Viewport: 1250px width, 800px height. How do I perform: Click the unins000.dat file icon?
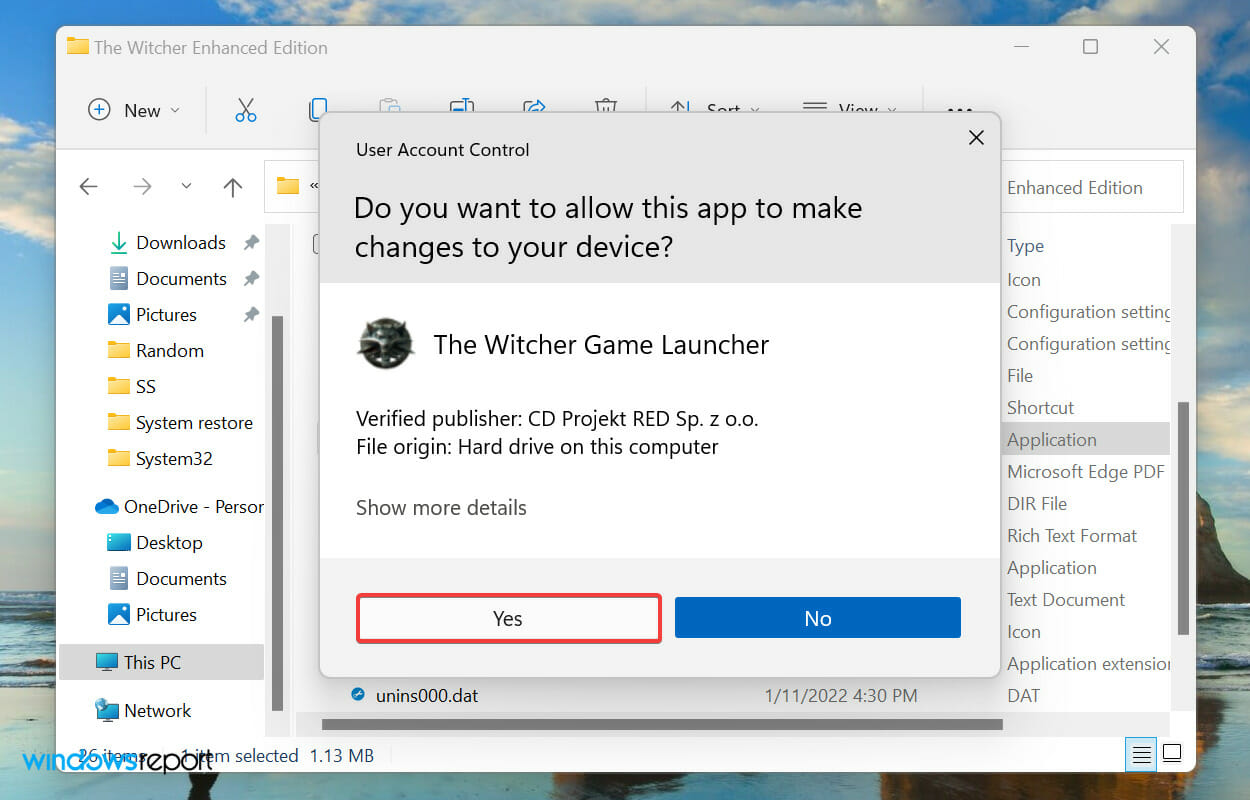[x=357, y=694]
